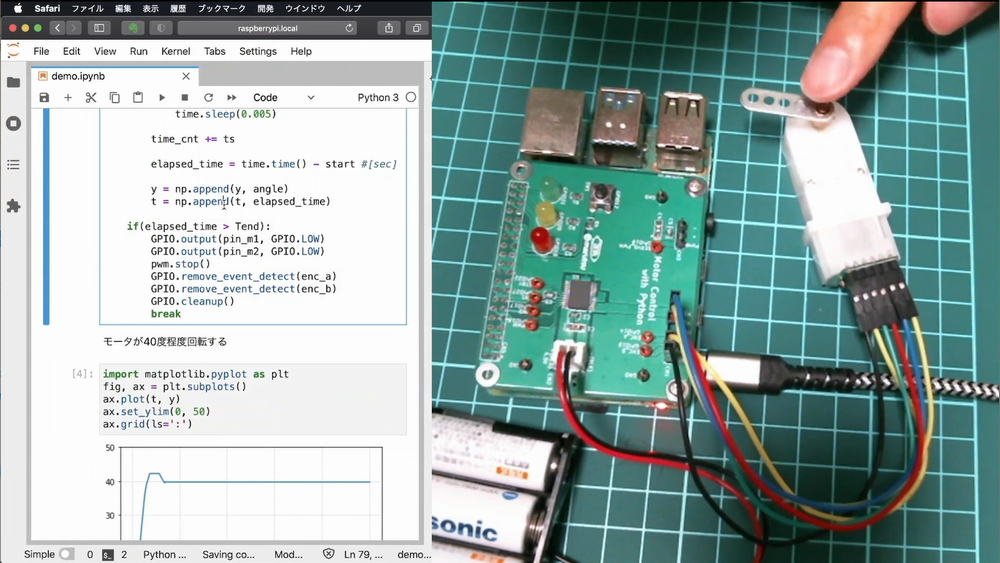This screenshot has width=1000, height=563.
Task: Interrupt the kernel with the stop icon
Action: pyautogui.click(x=185, y=98)
